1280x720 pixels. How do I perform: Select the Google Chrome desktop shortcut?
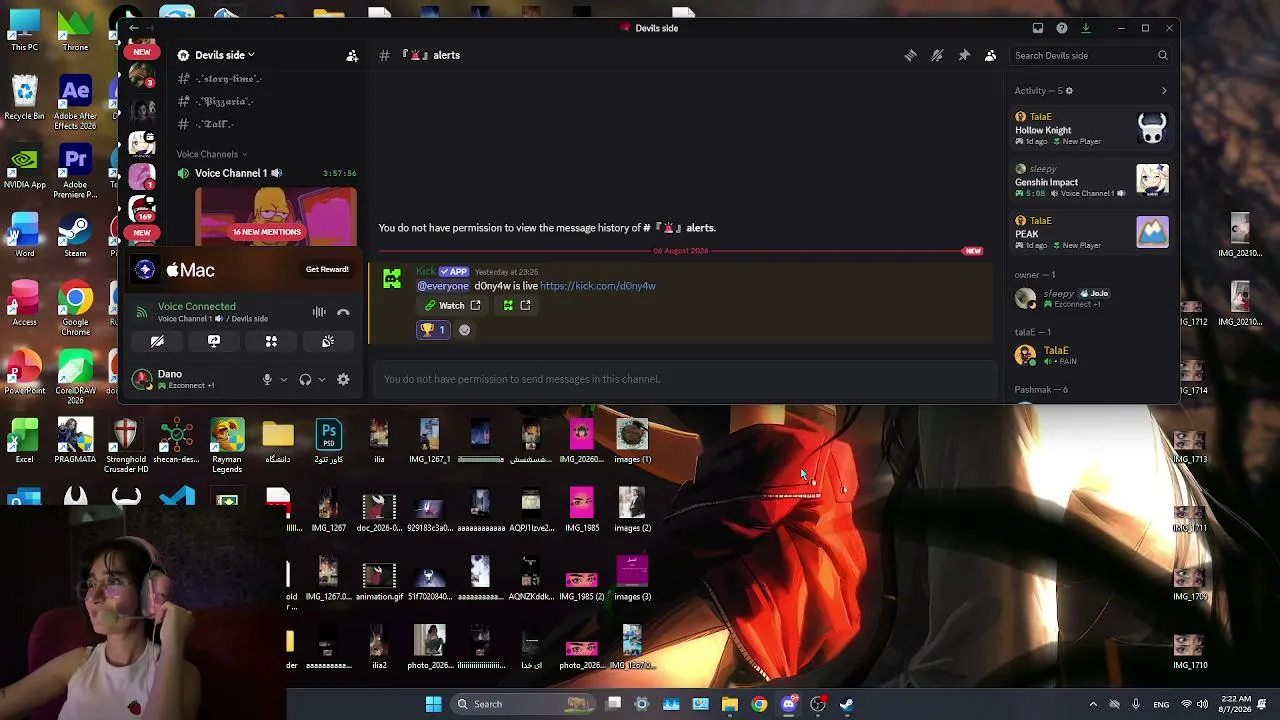75,307
